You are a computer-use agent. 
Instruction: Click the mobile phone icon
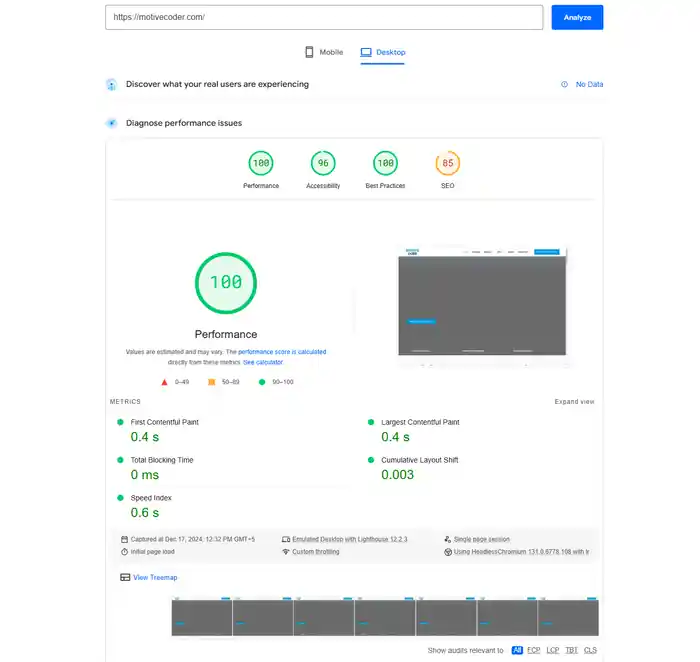309,52
